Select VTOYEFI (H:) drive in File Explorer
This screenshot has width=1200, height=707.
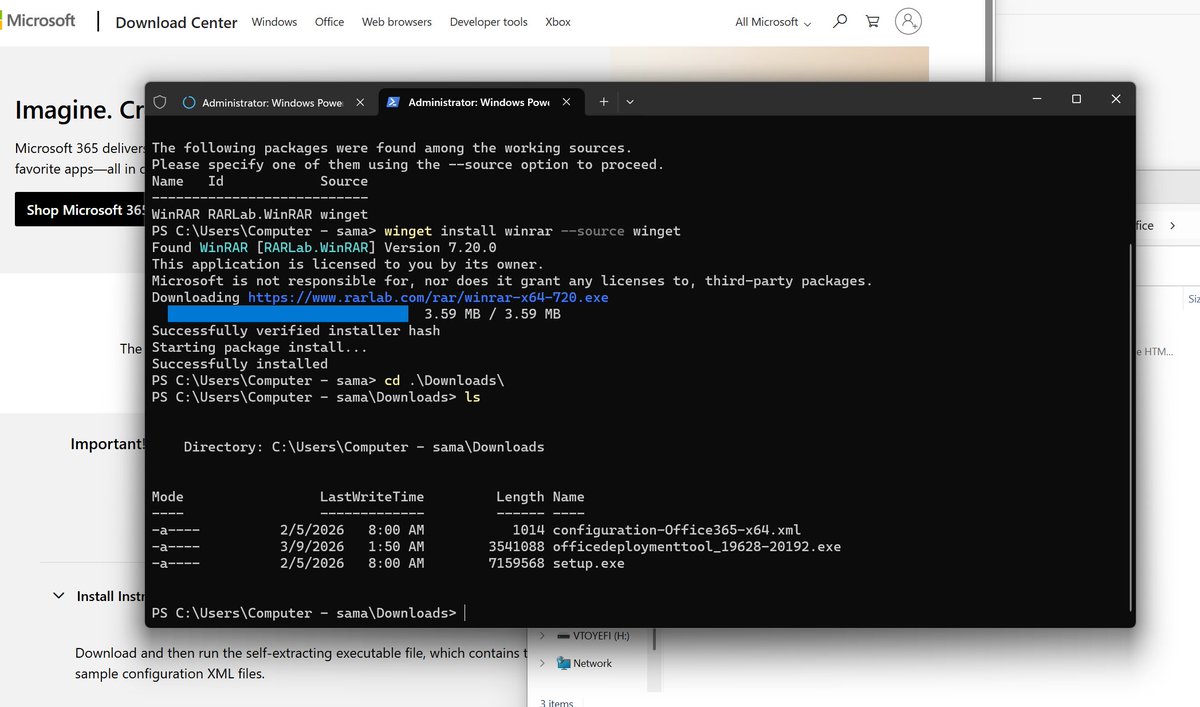(x=601, y=636)
